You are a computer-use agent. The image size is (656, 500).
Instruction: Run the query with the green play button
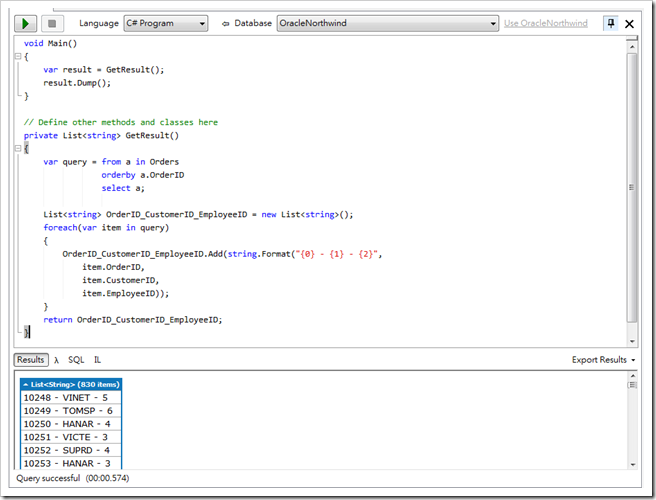pos(26,23)
